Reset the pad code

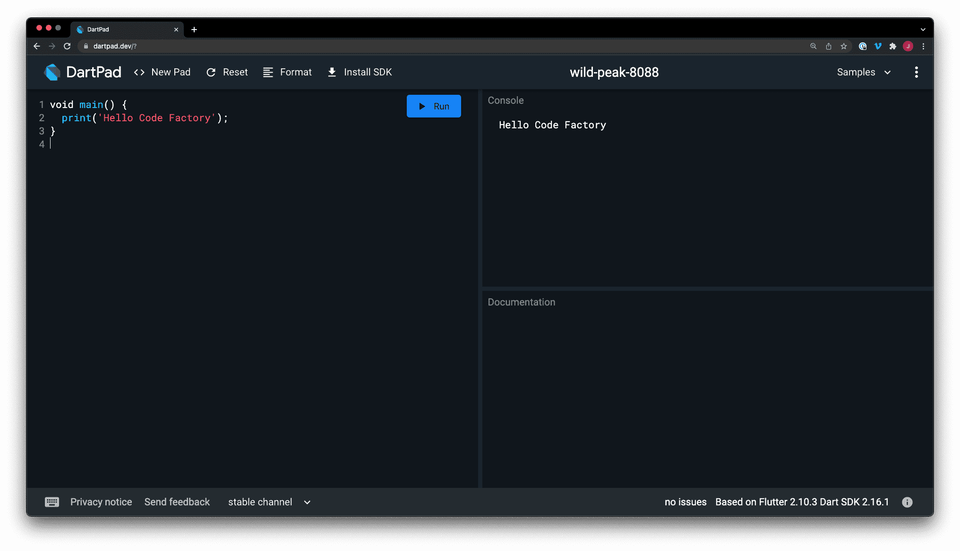(x=227, y=72)
